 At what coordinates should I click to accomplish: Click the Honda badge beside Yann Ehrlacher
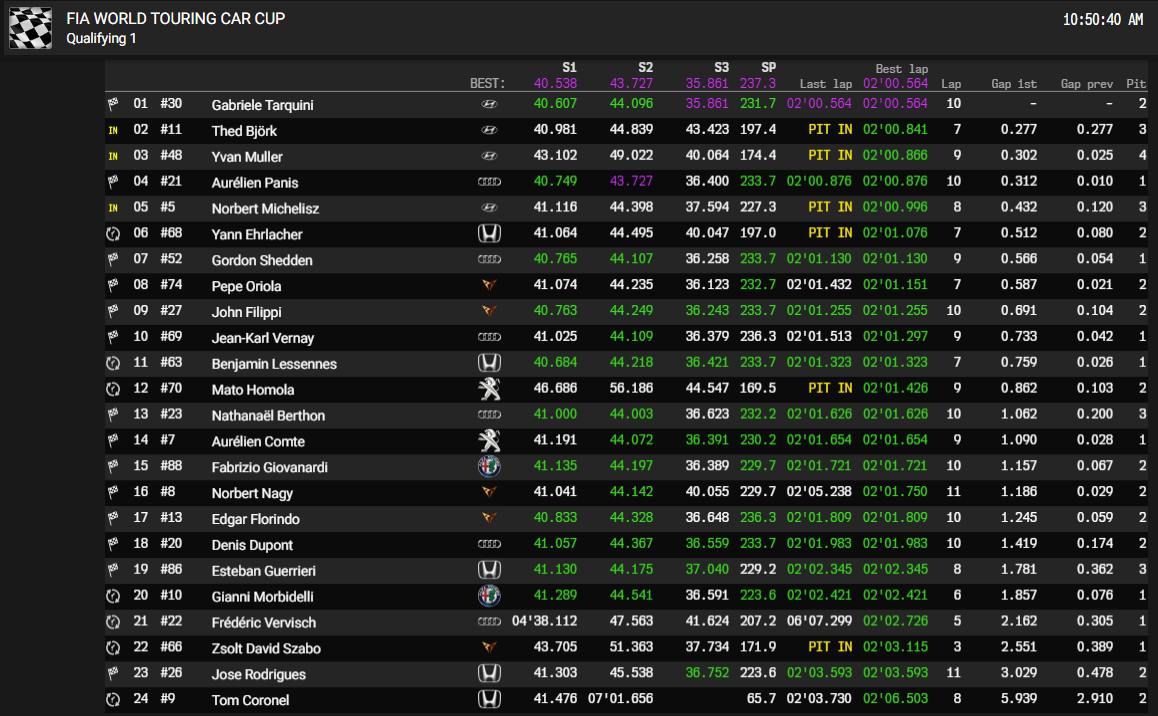point(490,233)
